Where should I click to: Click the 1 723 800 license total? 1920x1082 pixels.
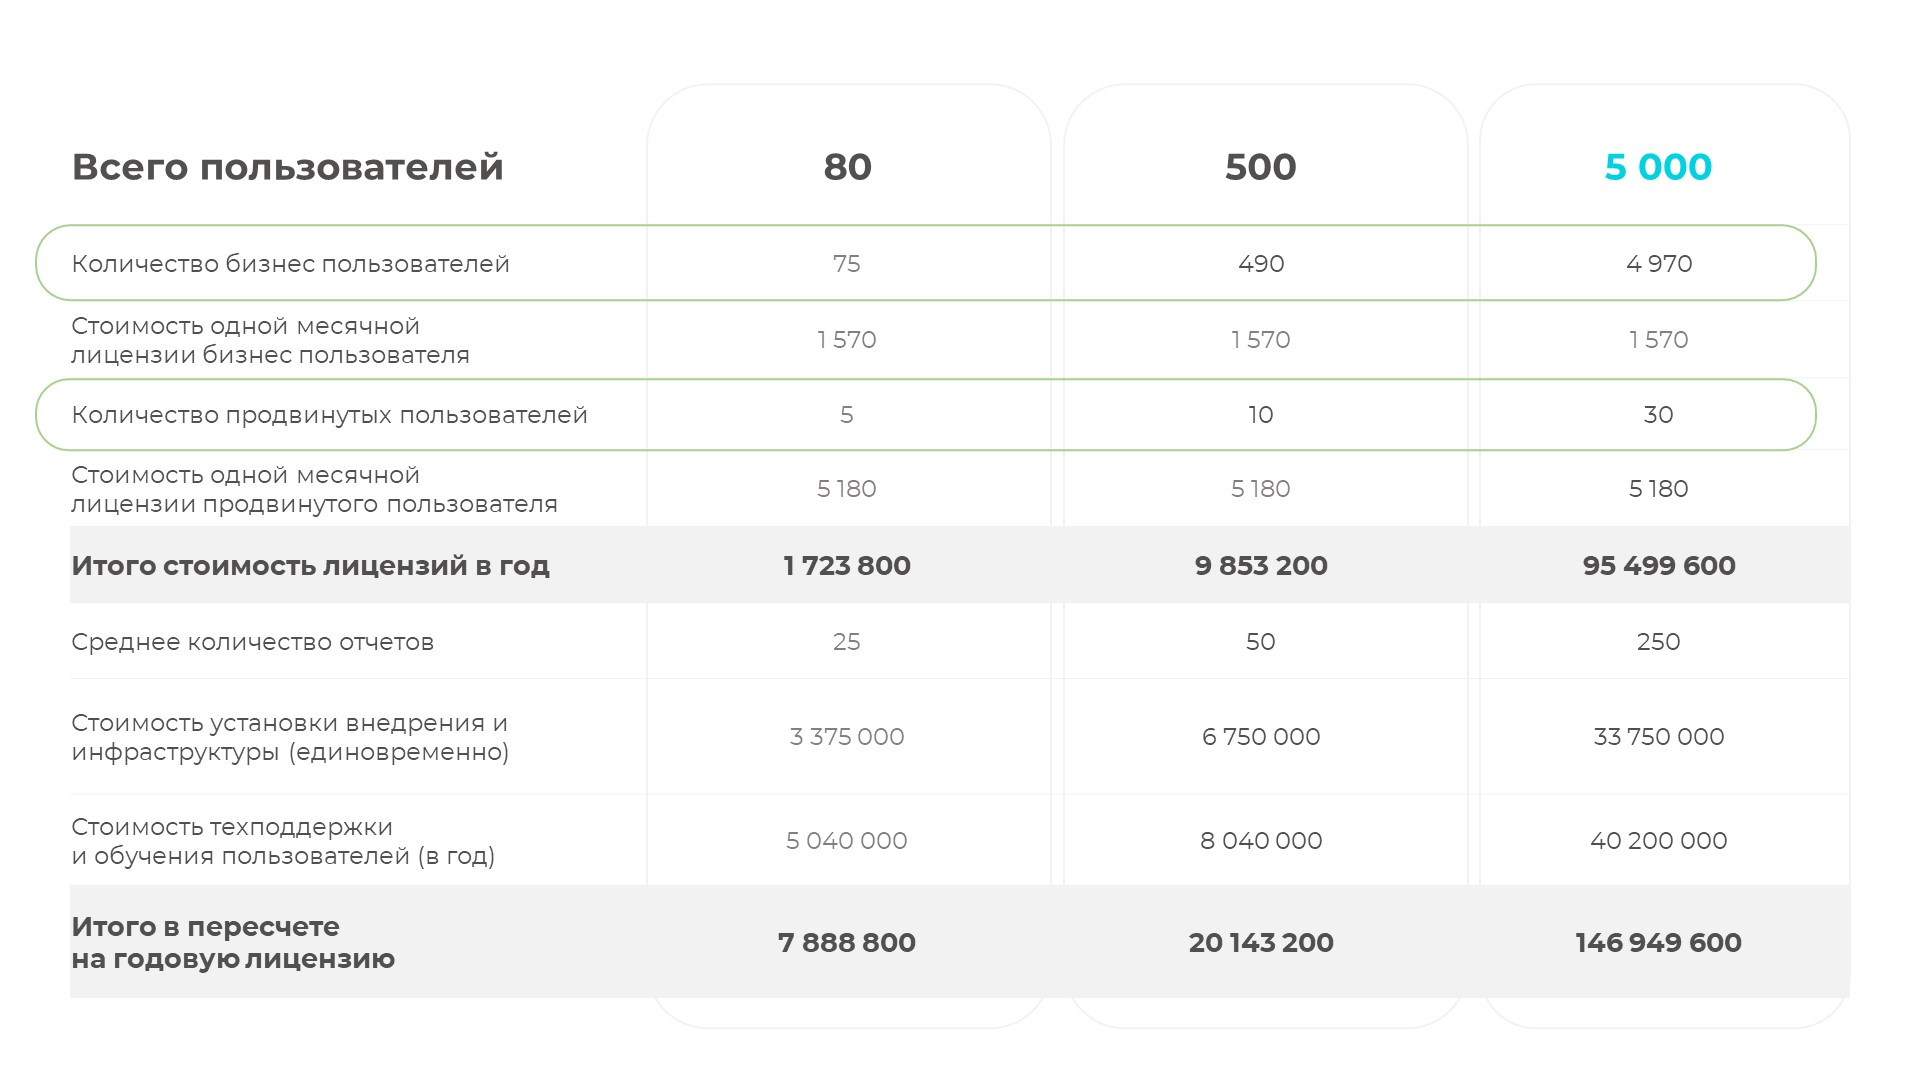847,566
